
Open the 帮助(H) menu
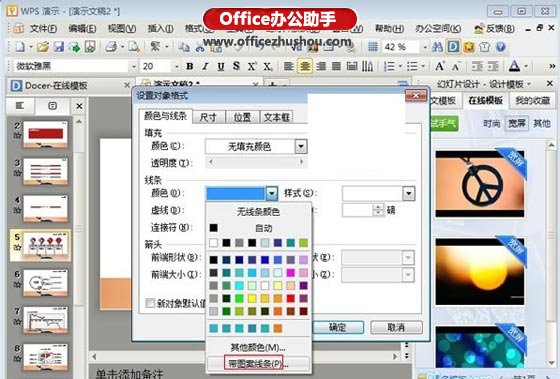click(389, 29)
